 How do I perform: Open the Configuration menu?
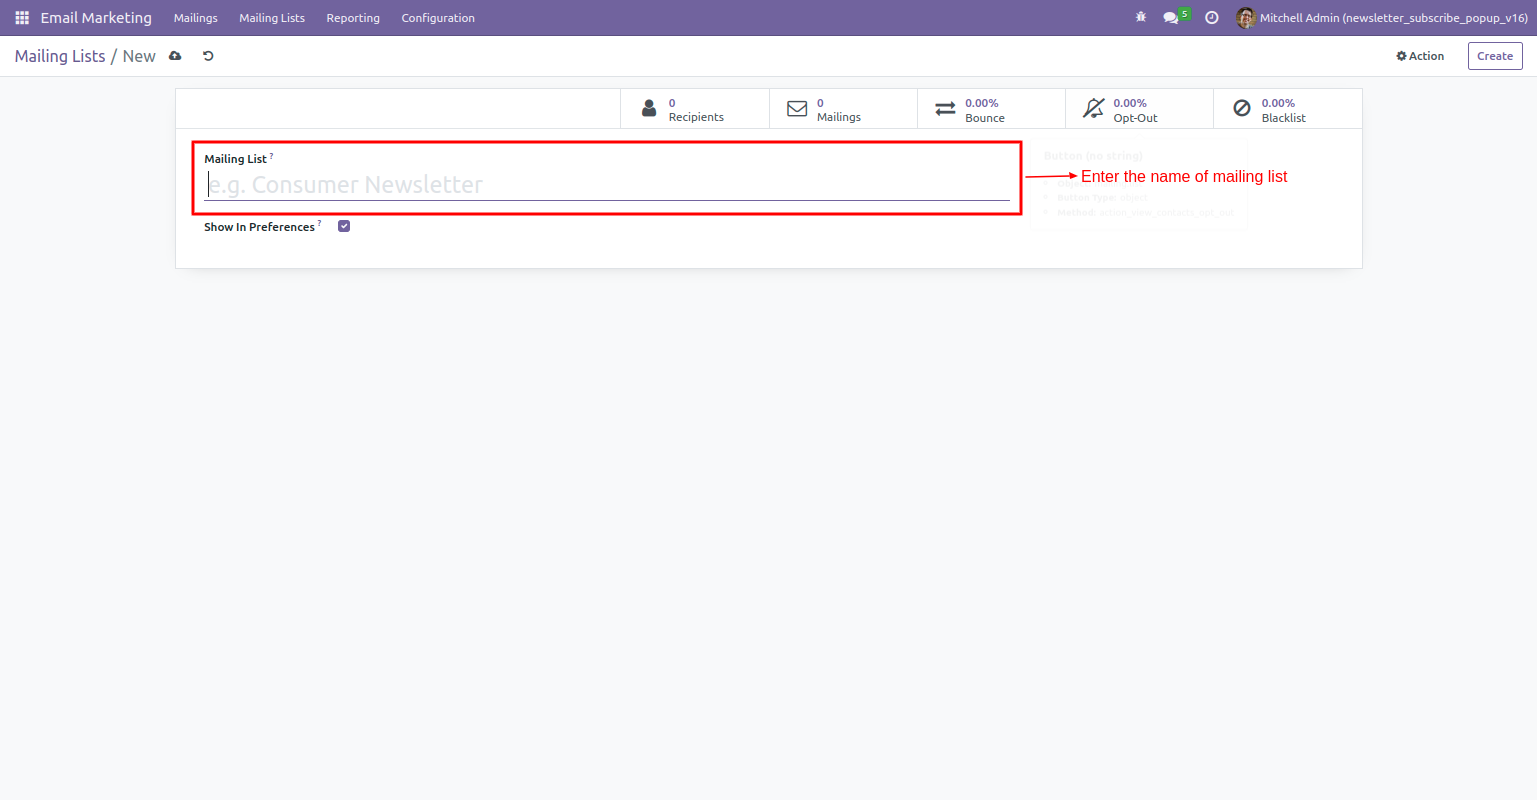click(x=438, y=18)
